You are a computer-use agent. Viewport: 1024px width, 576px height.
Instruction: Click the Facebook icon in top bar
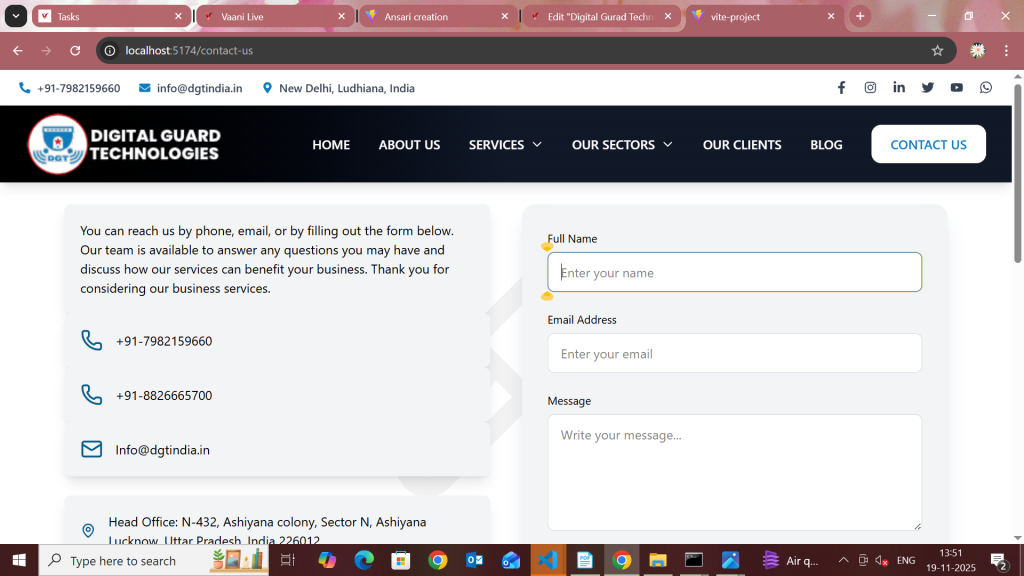click(x=841, y=88)
